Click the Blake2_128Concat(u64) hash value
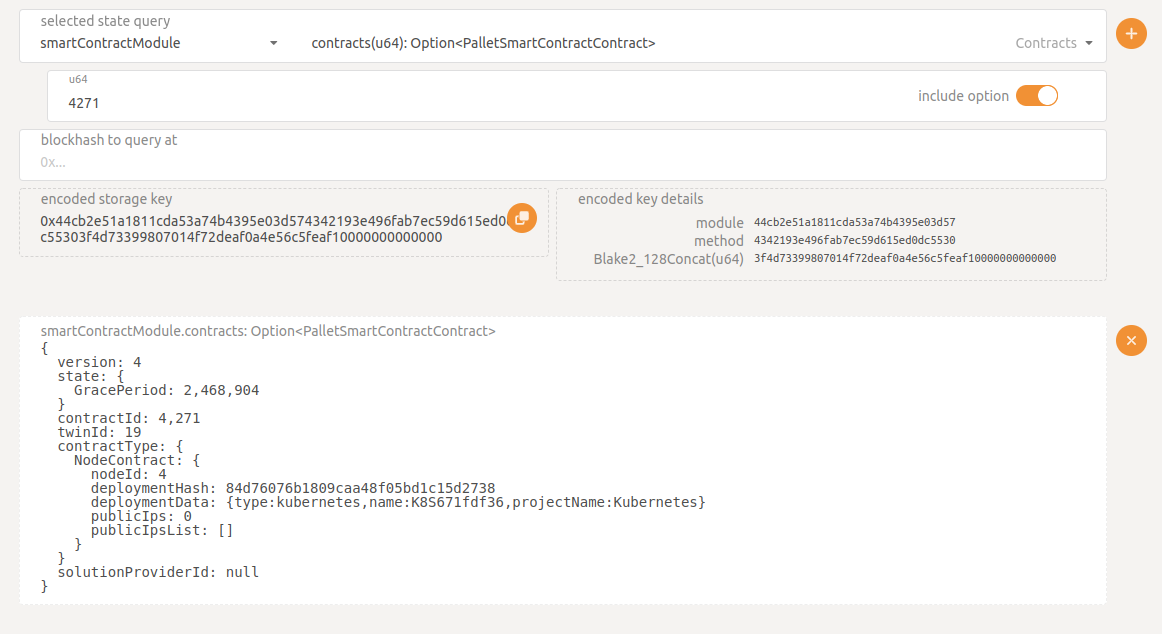The height and width of the screenshot is (634, 1162). (904, 258)
